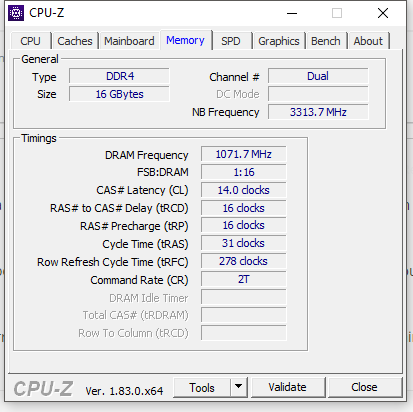Select the 16 GBytes size value

tap(119, 94)
